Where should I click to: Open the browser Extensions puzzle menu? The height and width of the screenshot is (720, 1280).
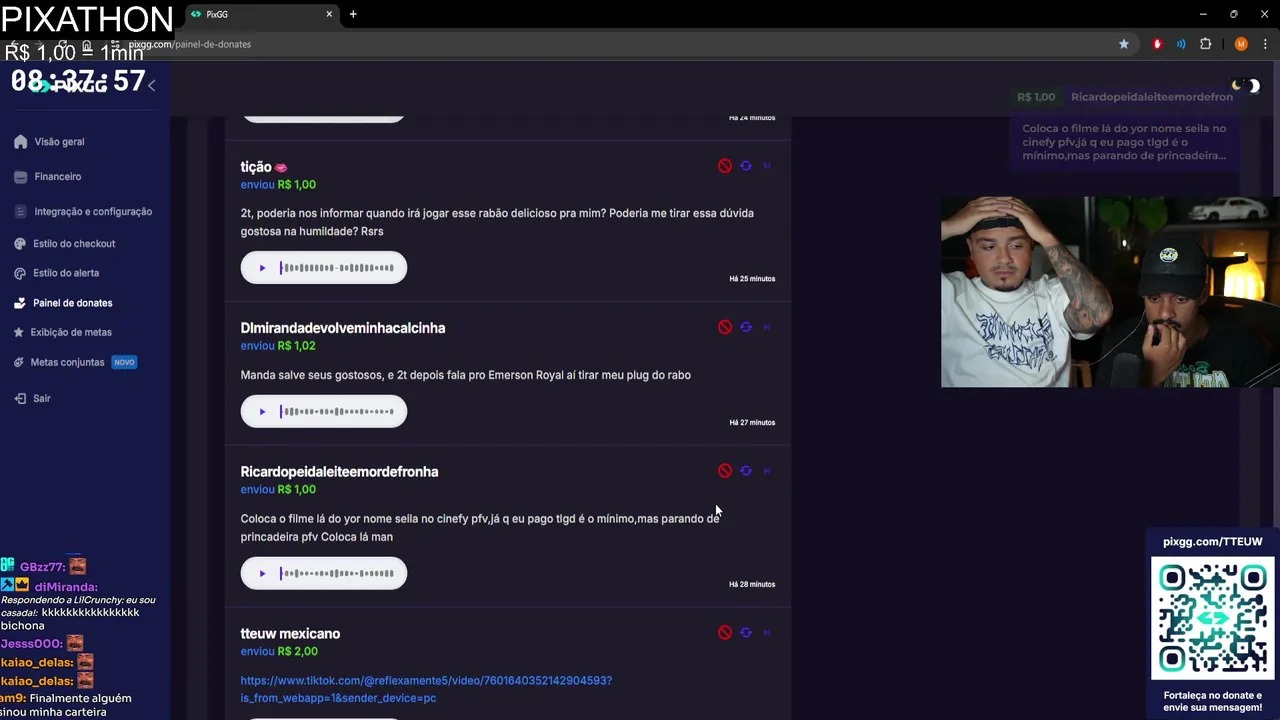point(1205,44)
